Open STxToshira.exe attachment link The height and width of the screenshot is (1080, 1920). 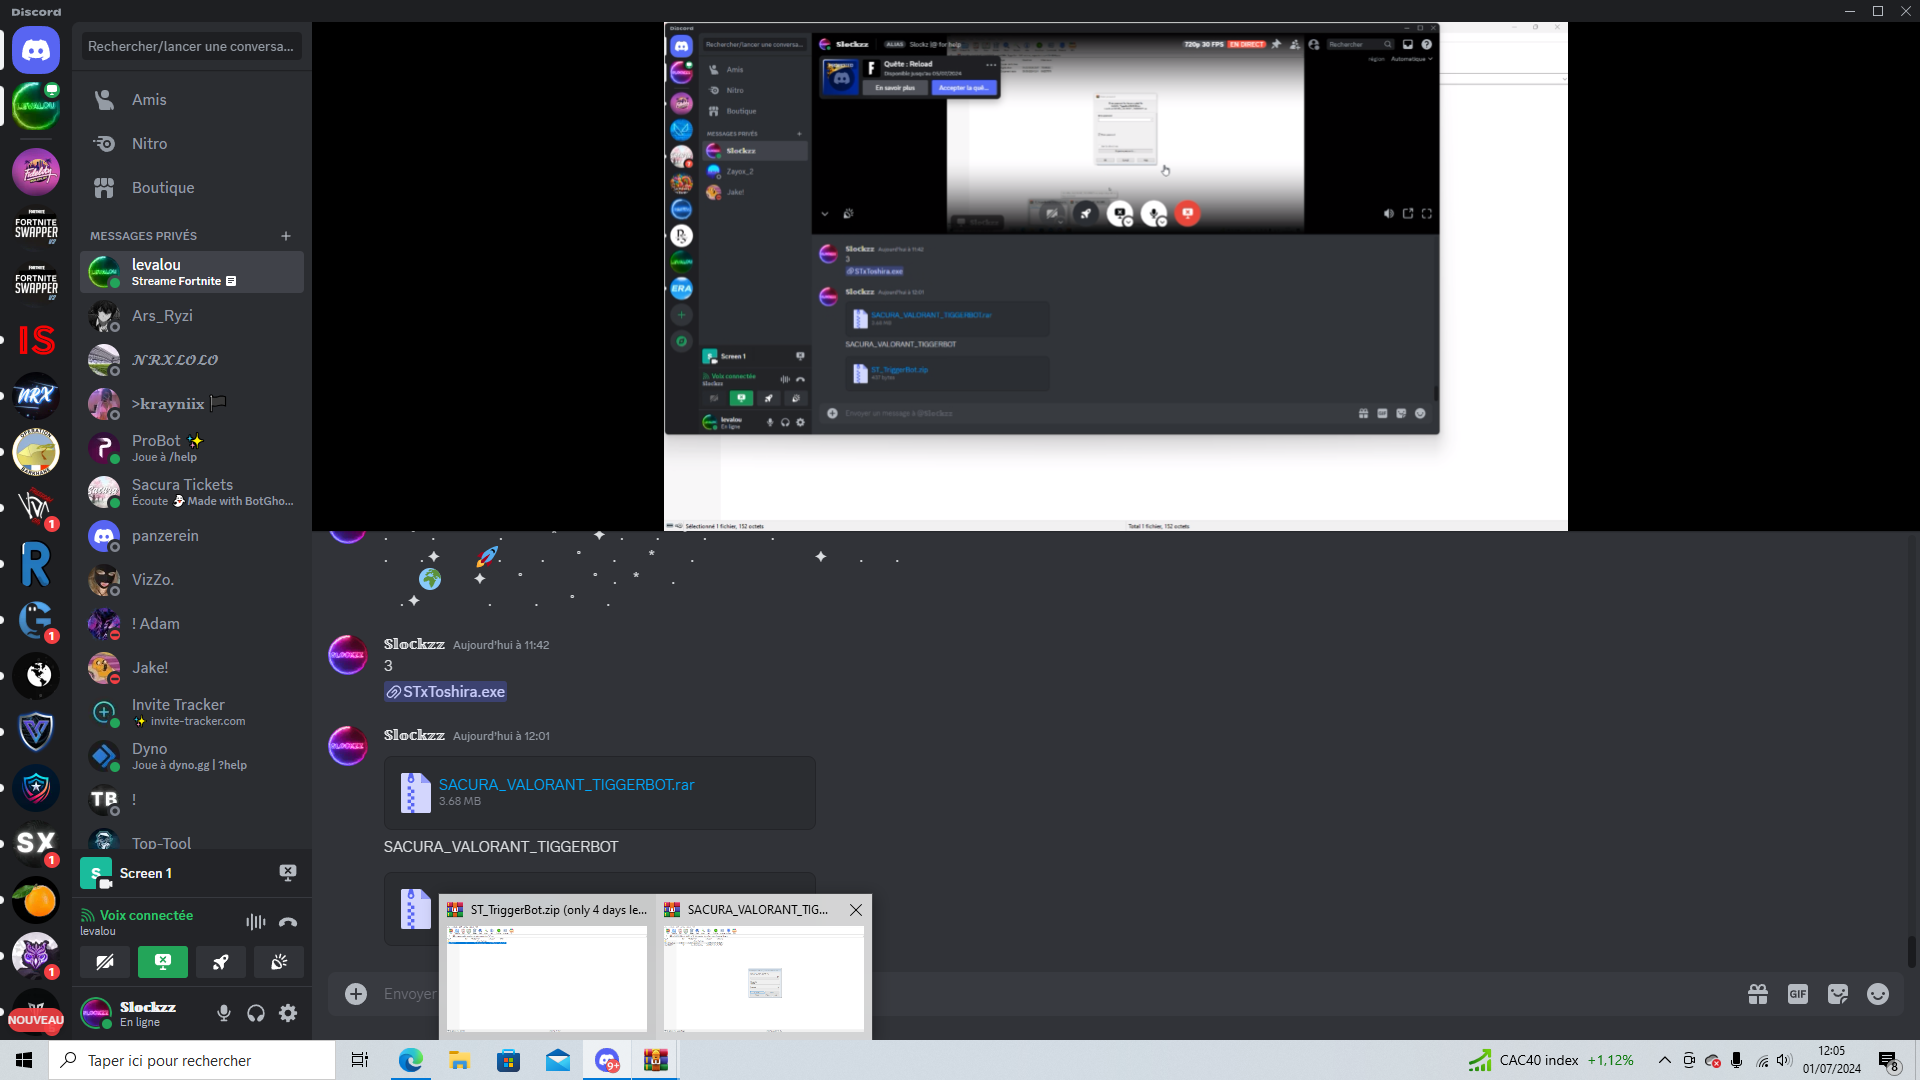point(445,692)
